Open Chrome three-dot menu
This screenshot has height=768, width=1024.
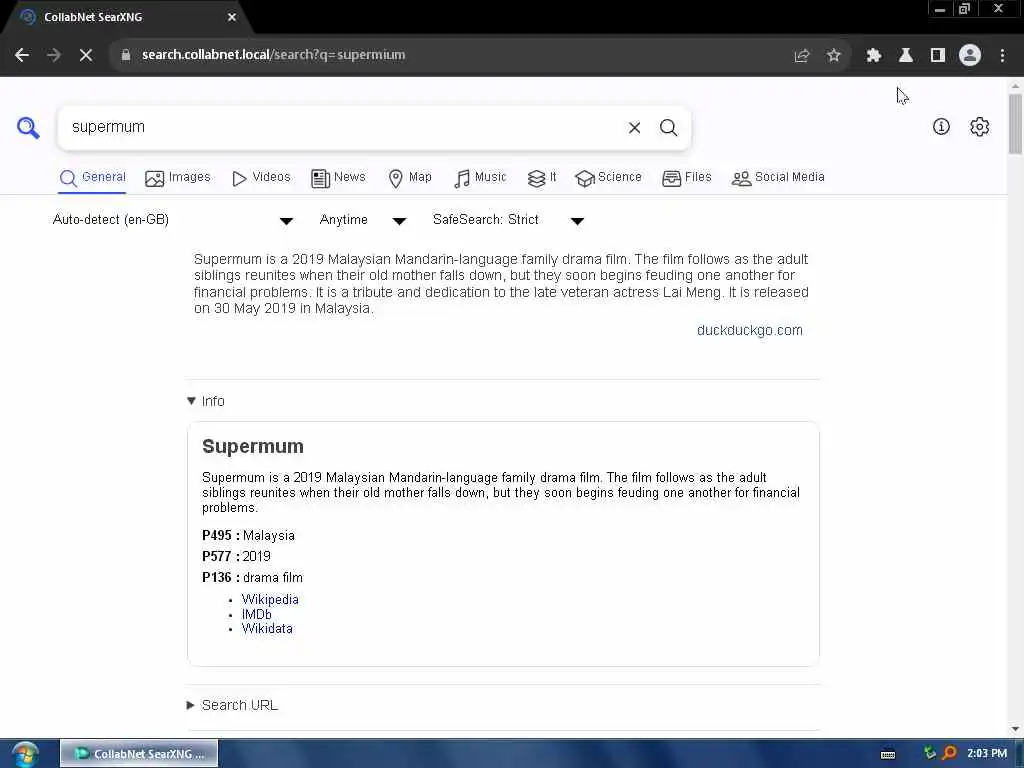(1002, 56)
